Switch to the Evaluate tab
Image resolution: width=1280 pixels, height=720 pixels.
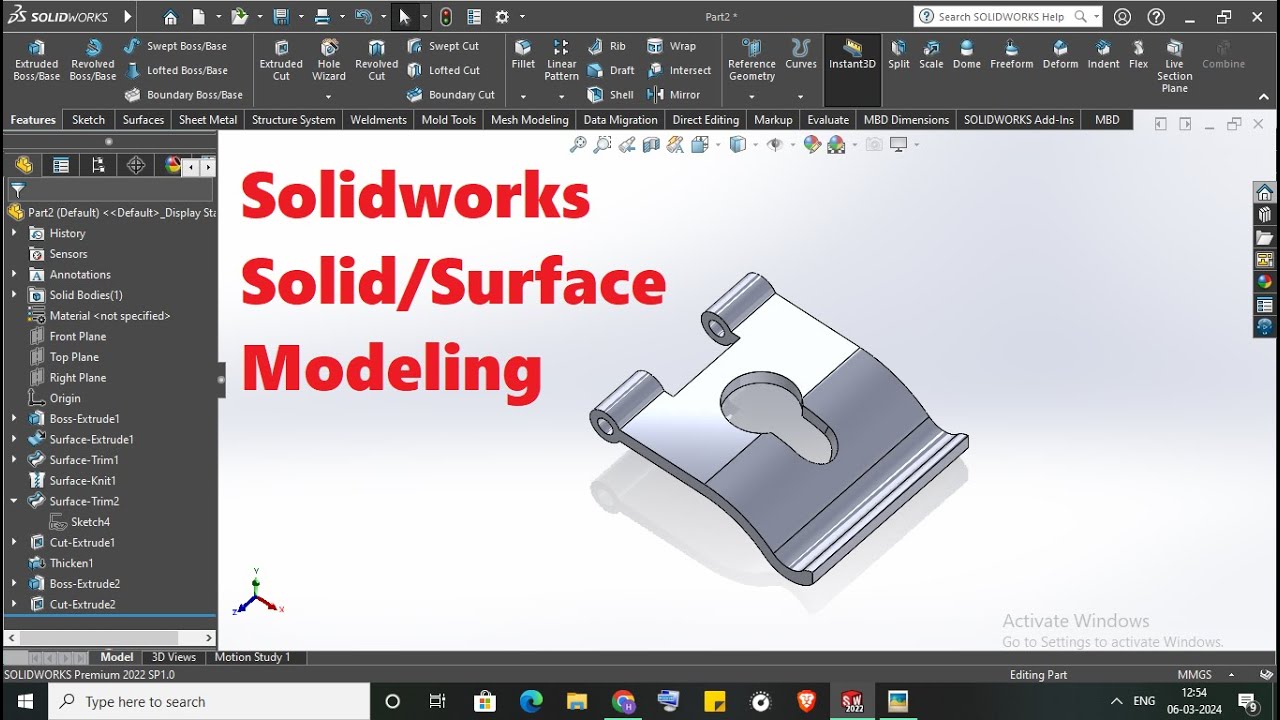click(x=828, y=120)
